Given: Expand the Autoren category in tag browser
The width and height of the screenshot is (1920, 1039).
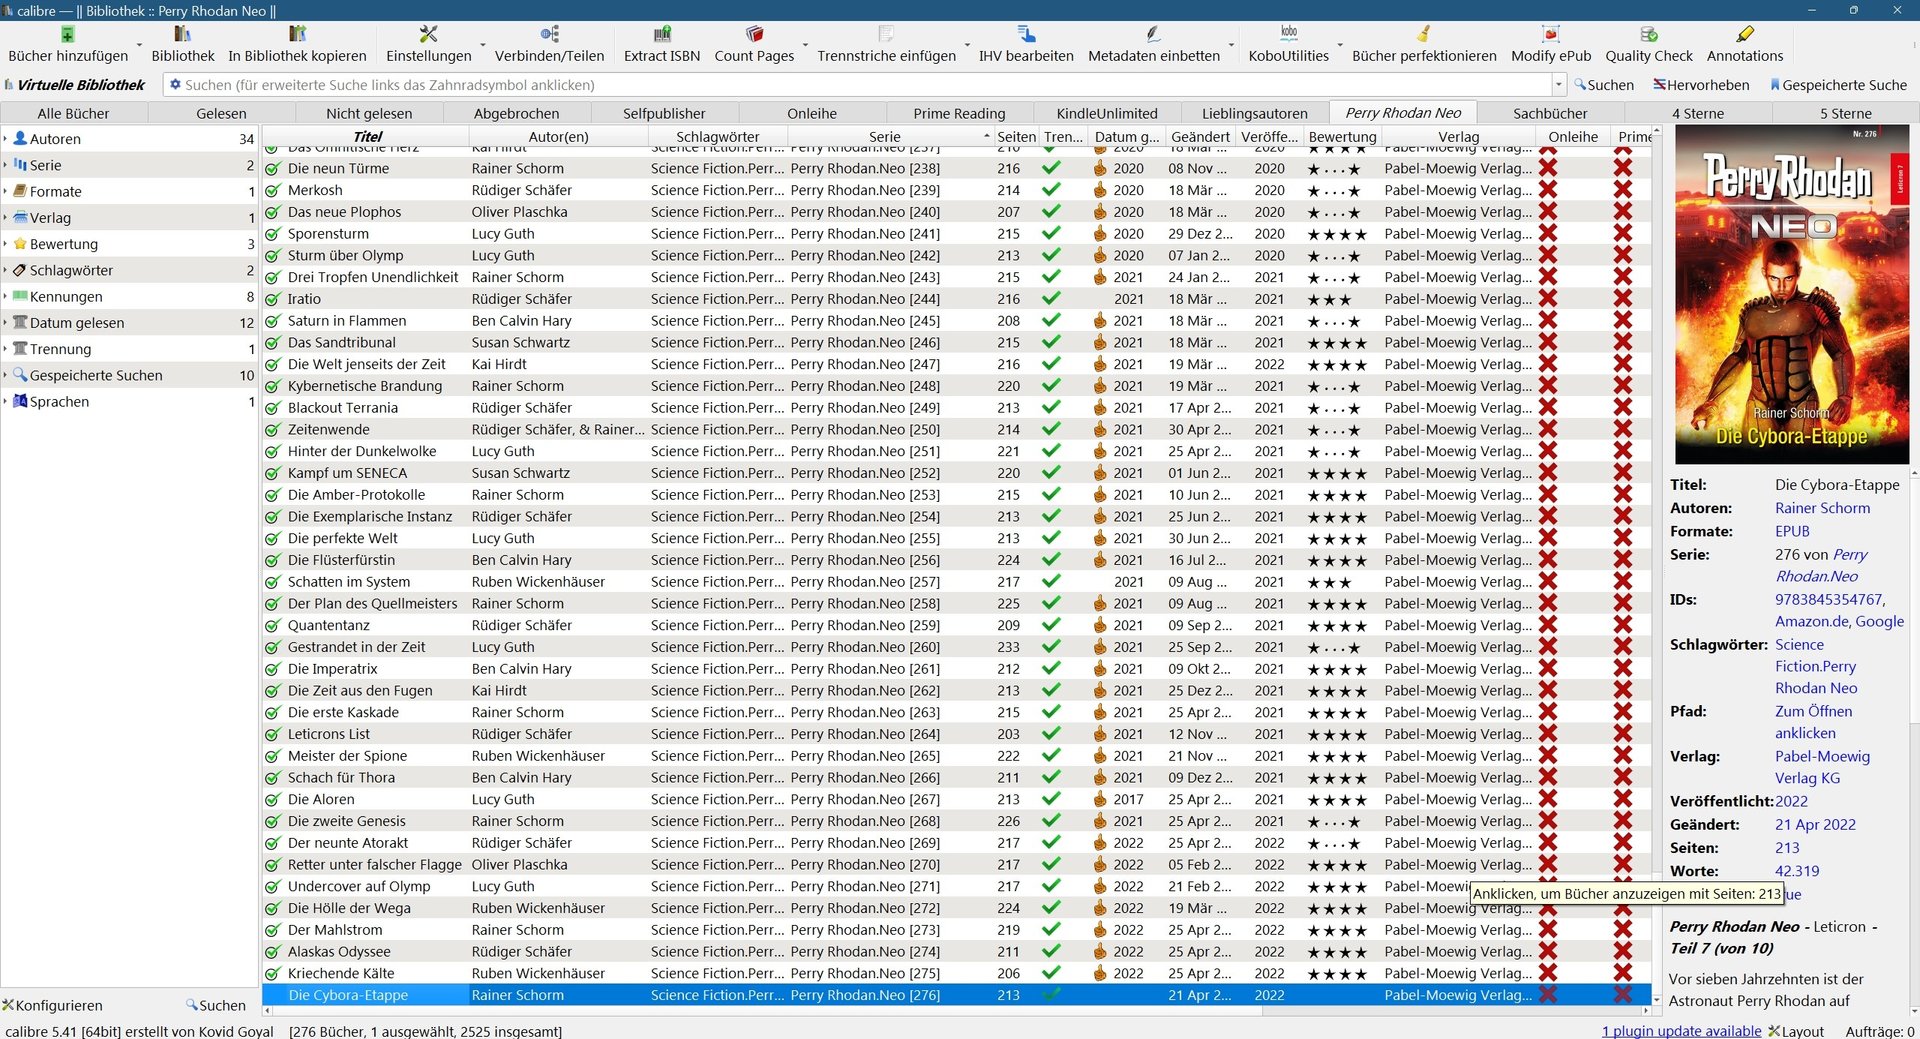Looking at the screenshot, I should (5, 139).
